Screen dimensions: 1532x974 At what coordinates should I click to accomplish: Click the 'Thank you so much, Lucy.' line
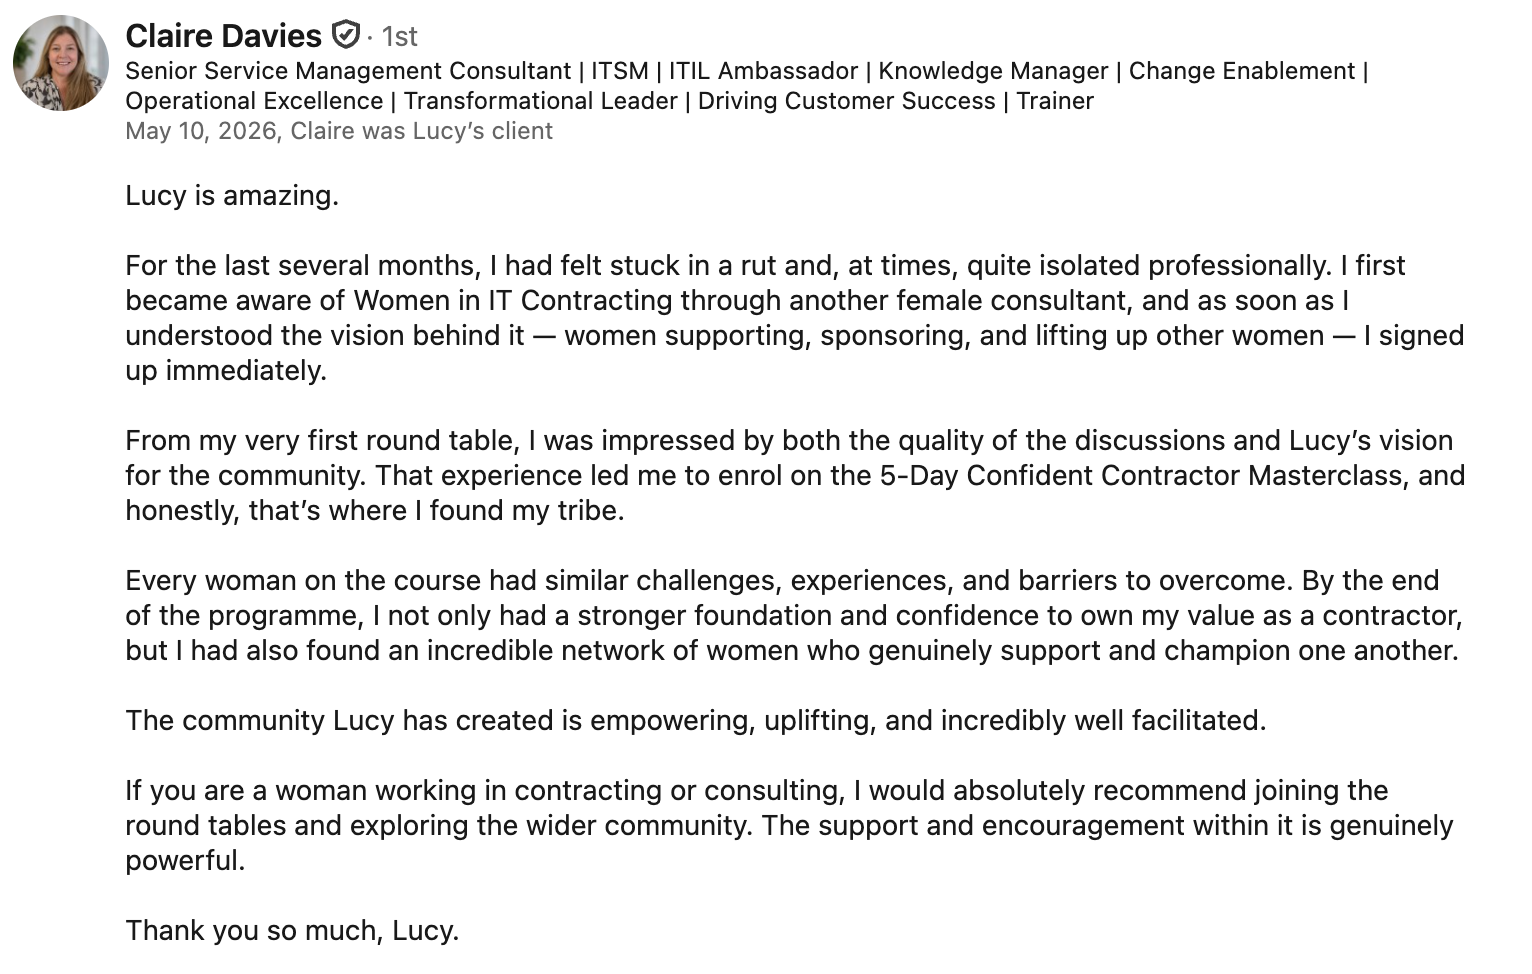click(292, 930)
